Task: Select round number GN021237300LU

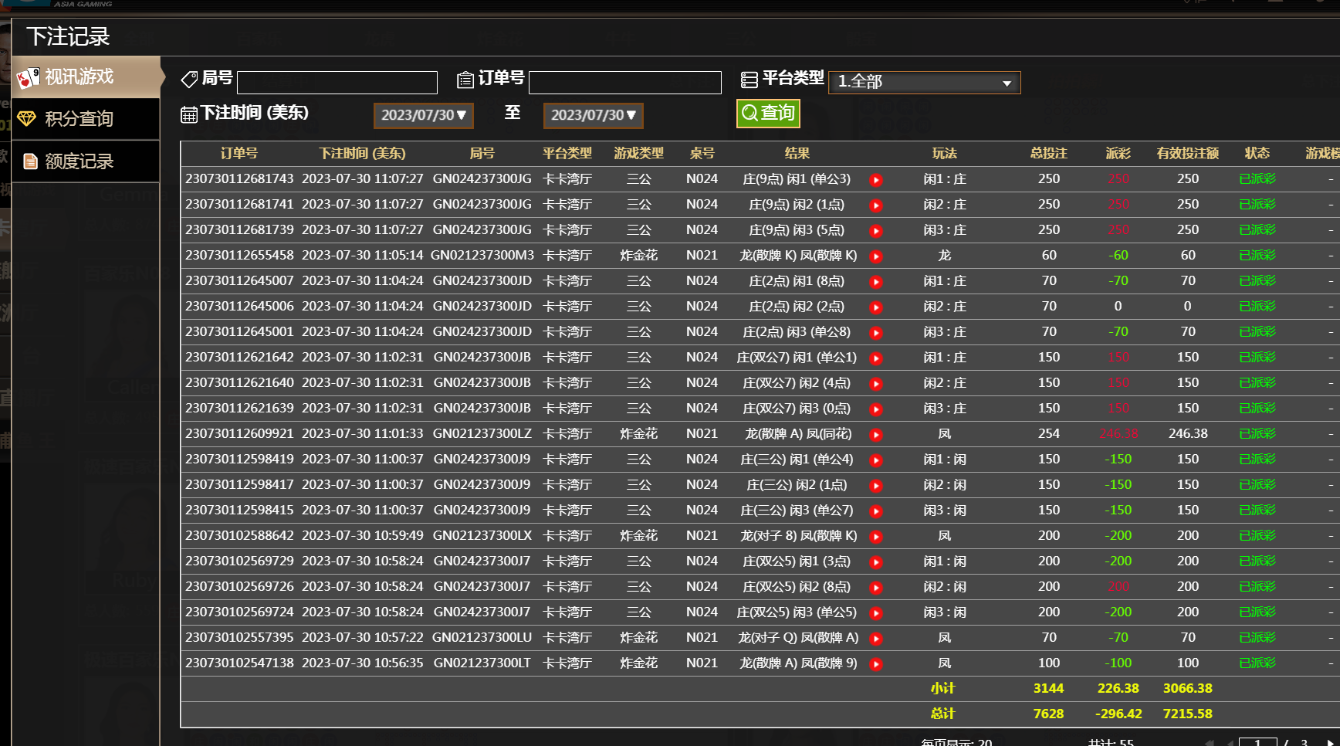Action: point(482,638)
